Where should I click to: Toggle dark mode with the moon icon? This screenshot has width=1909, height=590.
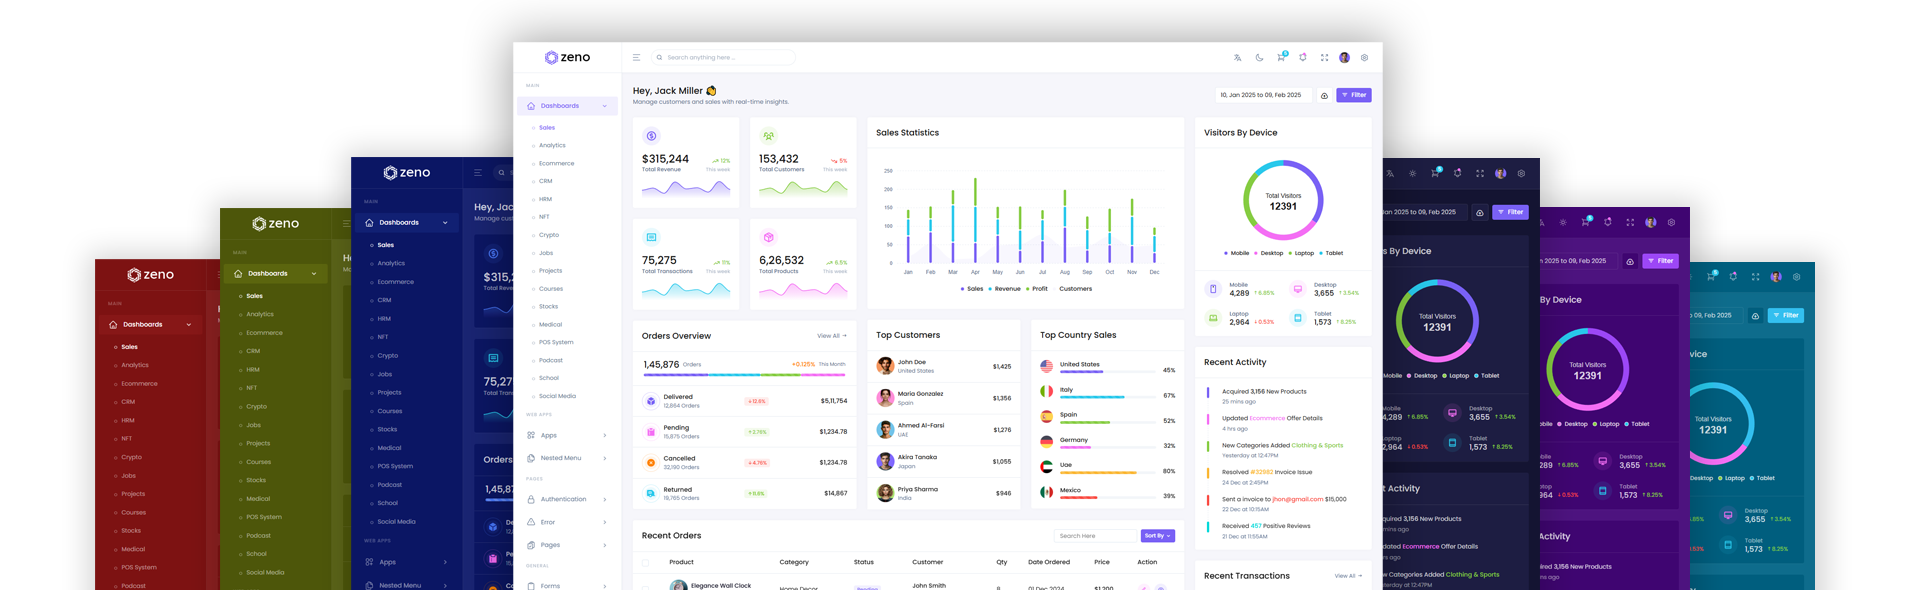pos(1259,58)
